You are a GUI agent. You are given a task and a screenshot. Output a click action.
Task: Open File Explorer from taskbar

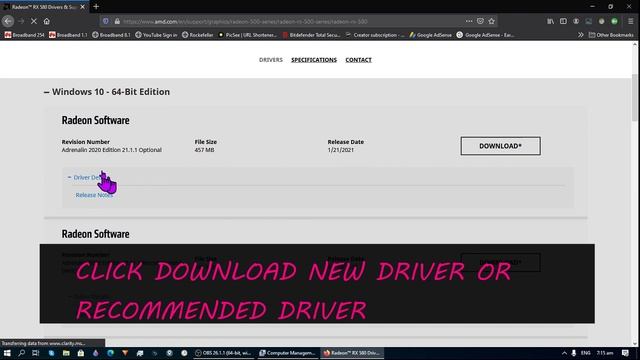[x=66, y=353]
